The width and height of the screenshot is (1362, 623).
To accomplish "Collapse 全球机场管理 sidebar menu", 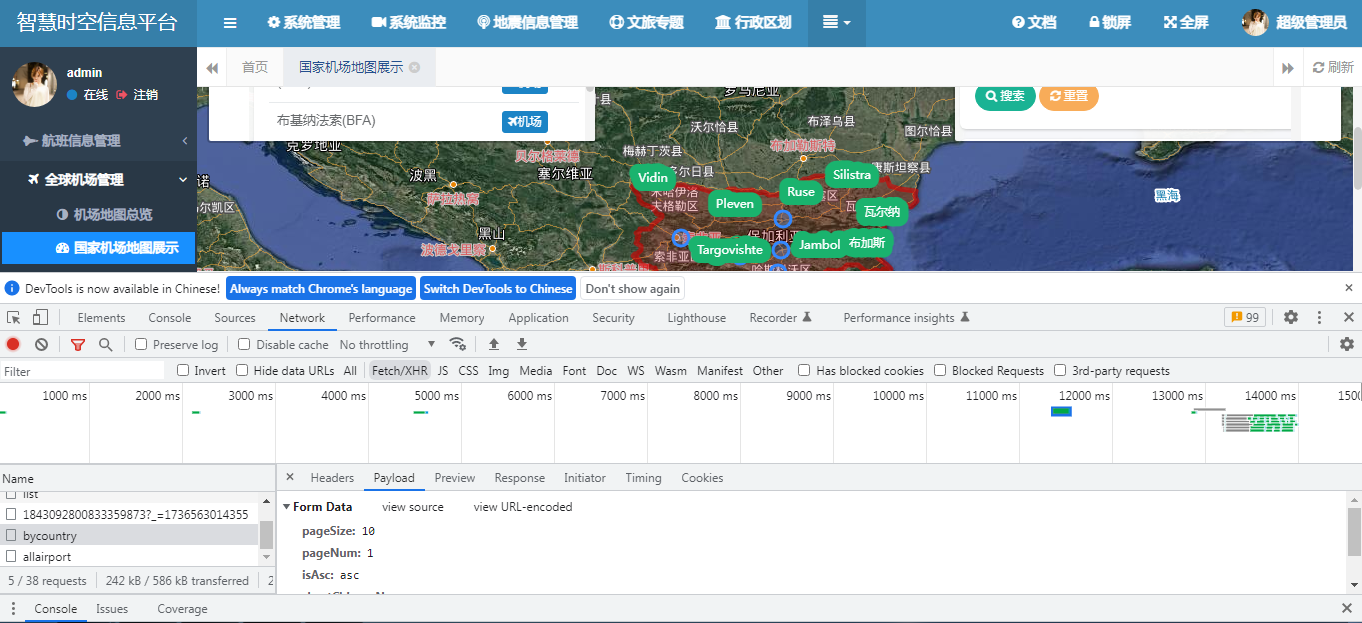I will pos(98,180).
